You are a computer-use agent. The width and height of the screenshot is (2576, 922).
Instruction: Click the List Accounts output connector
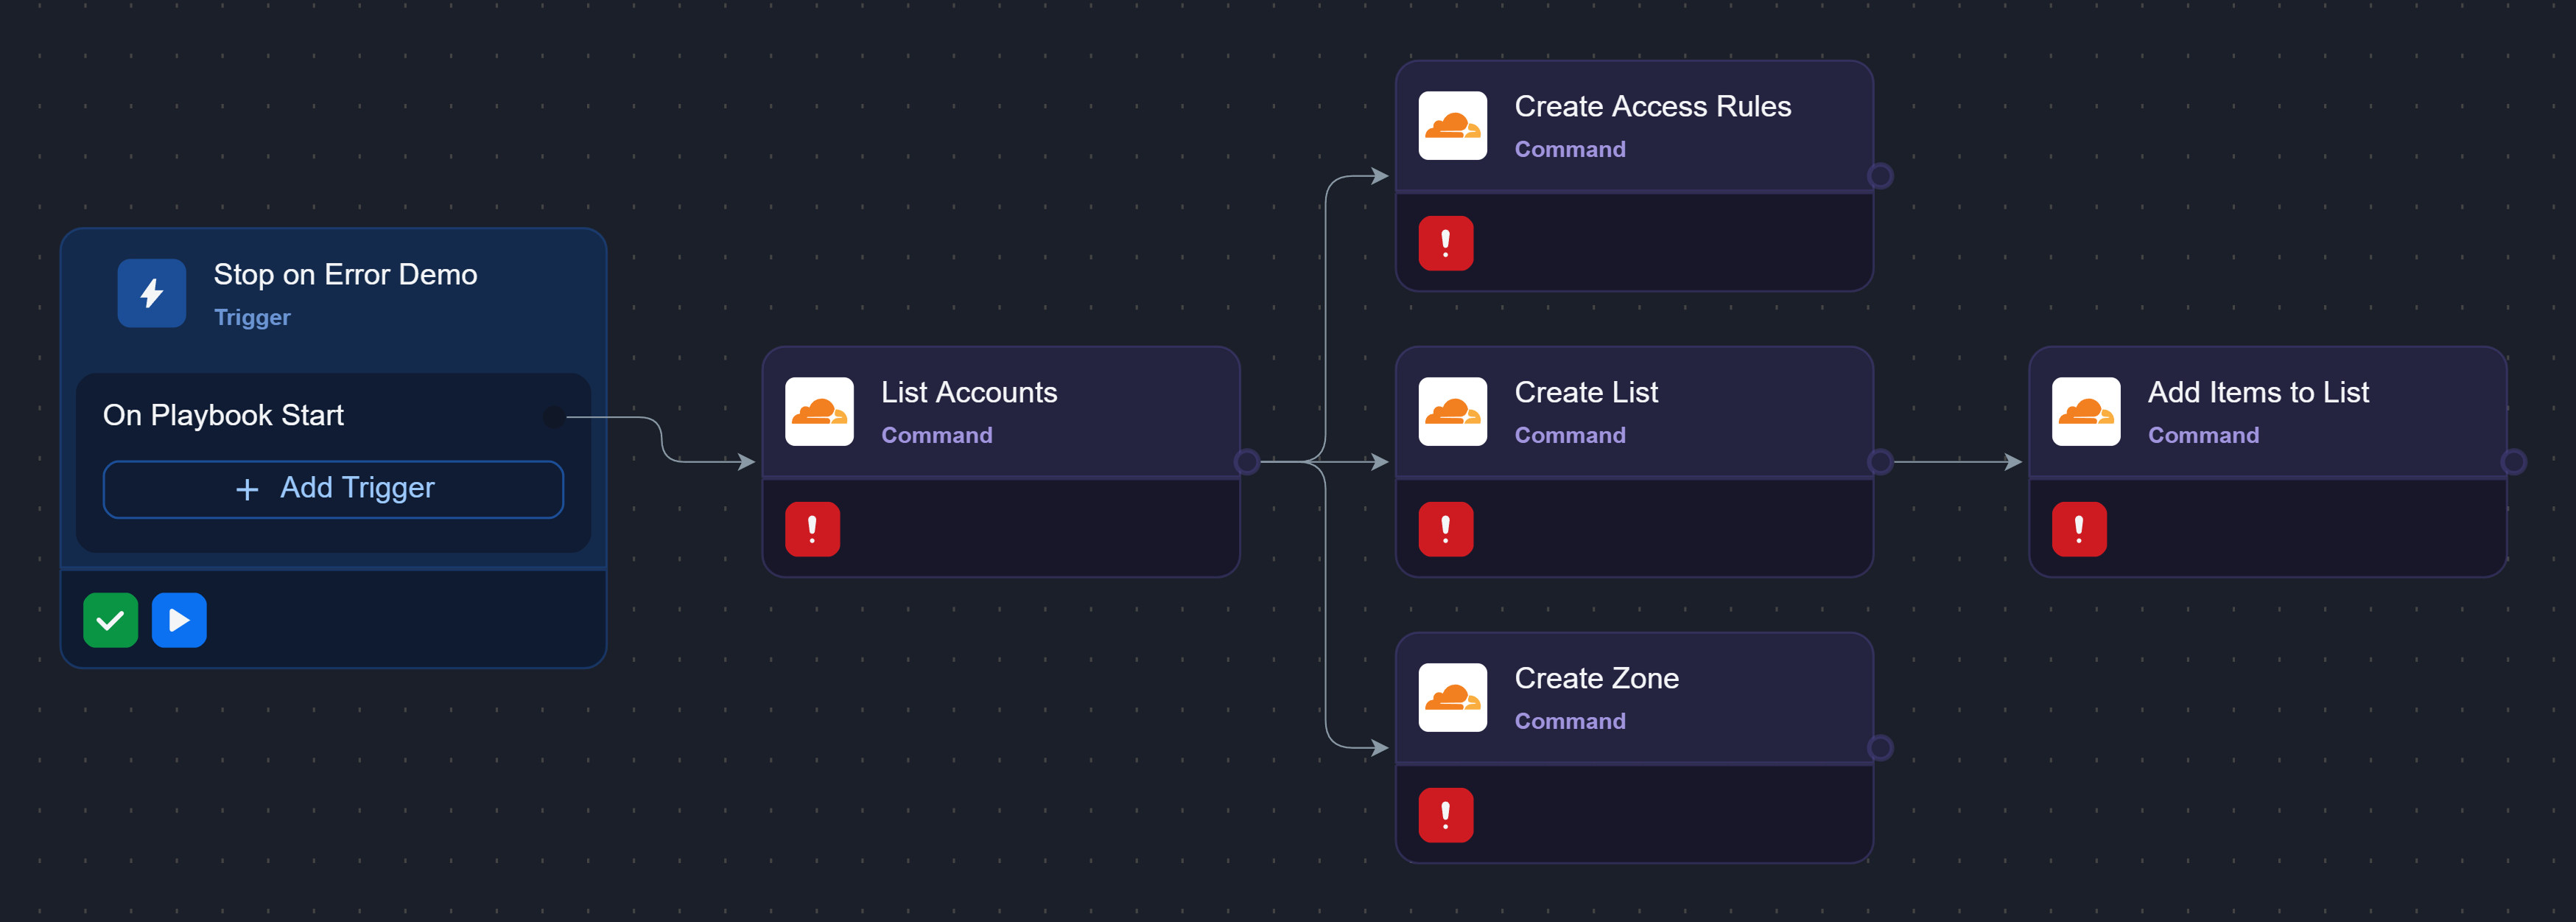(1246, 462)
